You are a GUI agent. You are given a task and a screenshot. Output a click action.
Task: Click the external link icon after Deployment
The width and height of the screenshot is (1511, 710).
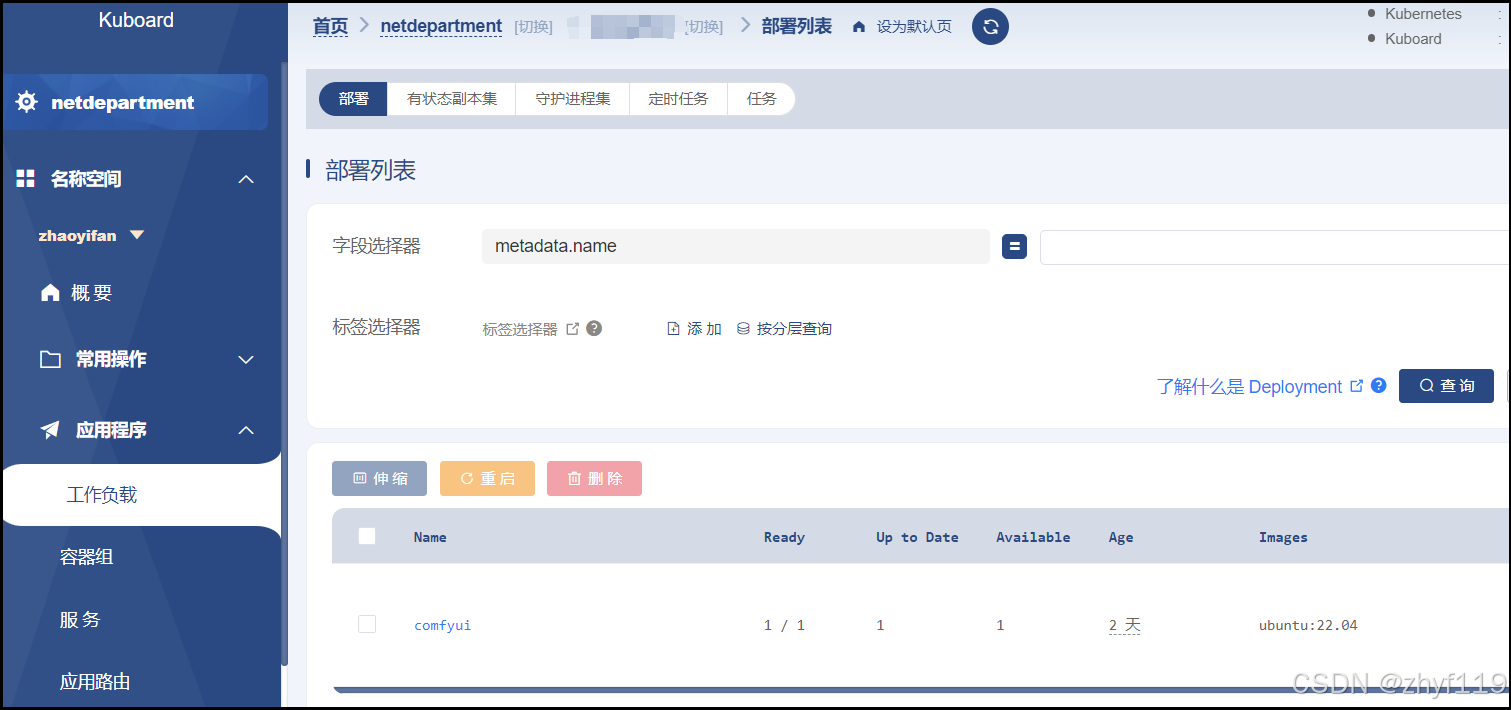click(1357, 385)
